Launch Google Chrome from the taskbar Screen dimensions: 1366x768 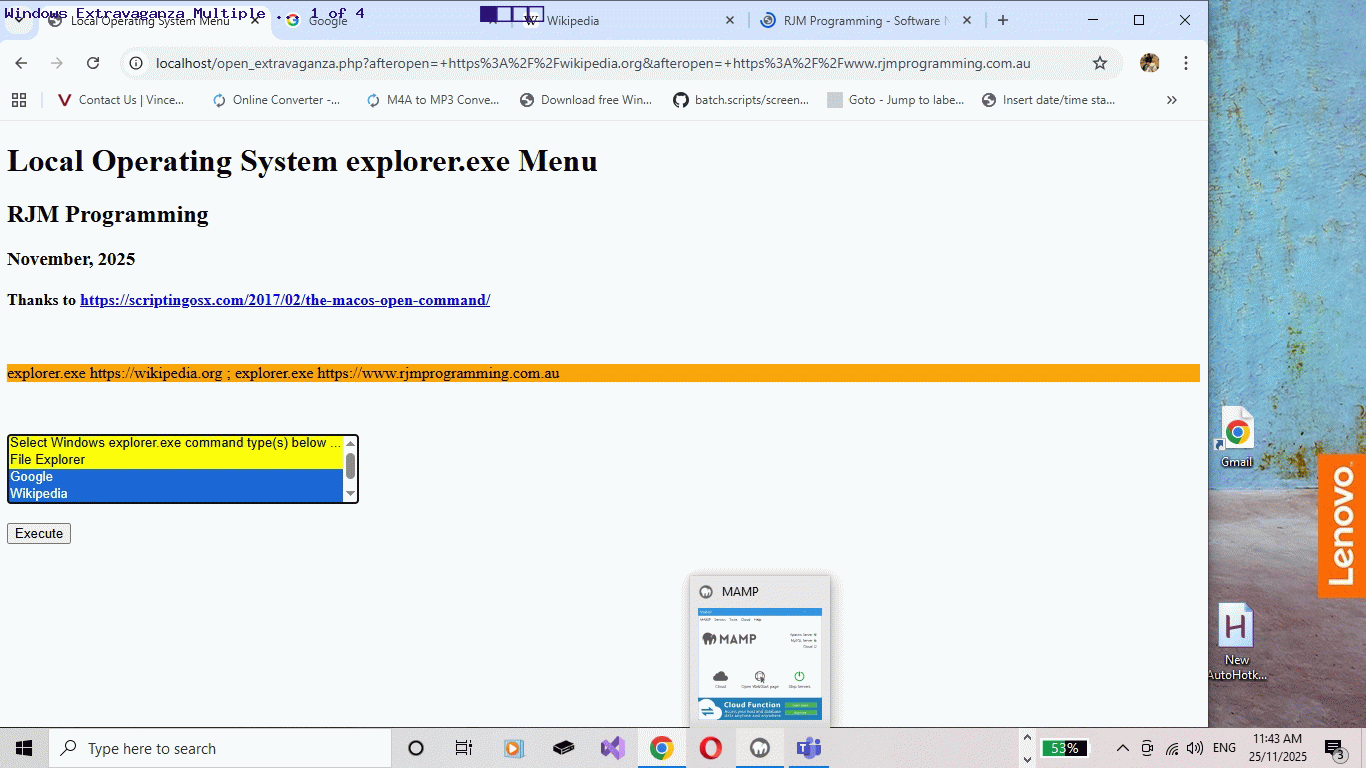pyautogui.click(x=661, y=747)
